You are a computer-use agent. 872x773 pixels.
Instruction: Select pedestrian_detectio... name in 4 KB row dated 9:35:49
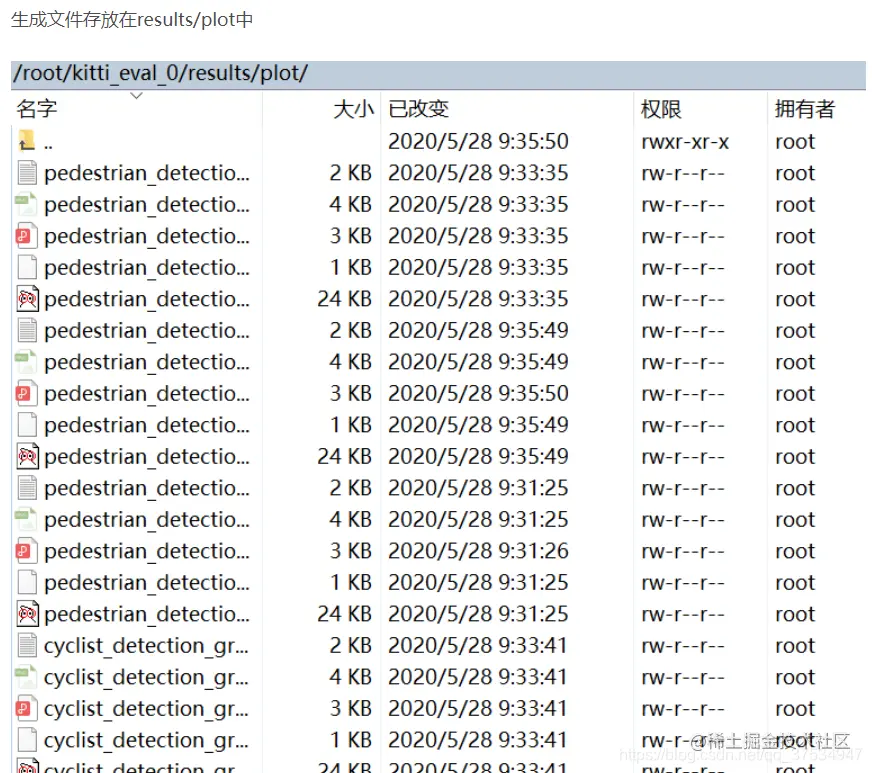tap(147, 363)
